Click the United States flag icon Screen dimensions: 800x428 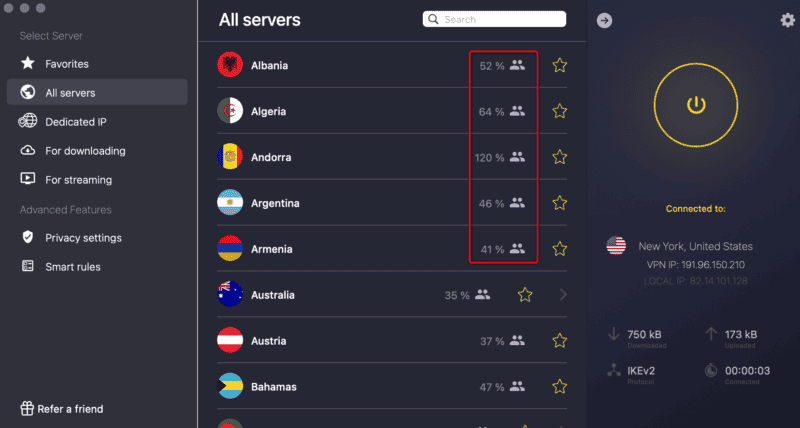pos(616,246)
